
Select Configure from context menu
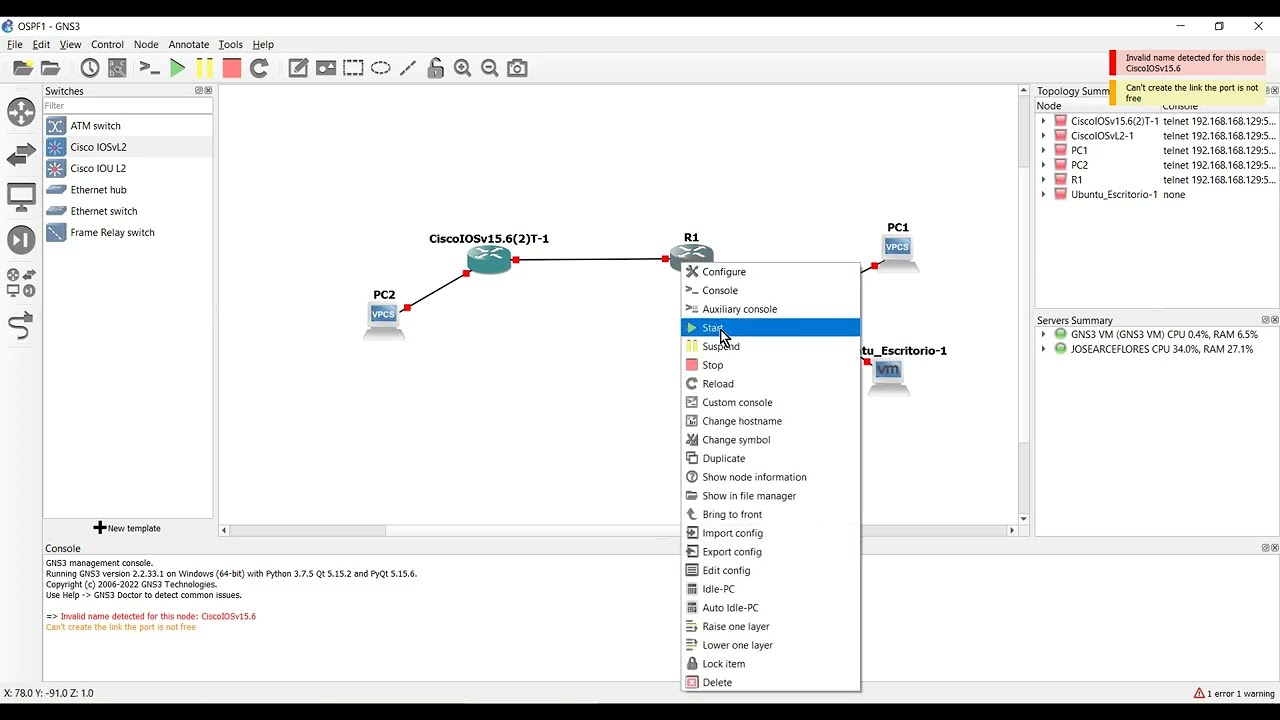(770, 272)
